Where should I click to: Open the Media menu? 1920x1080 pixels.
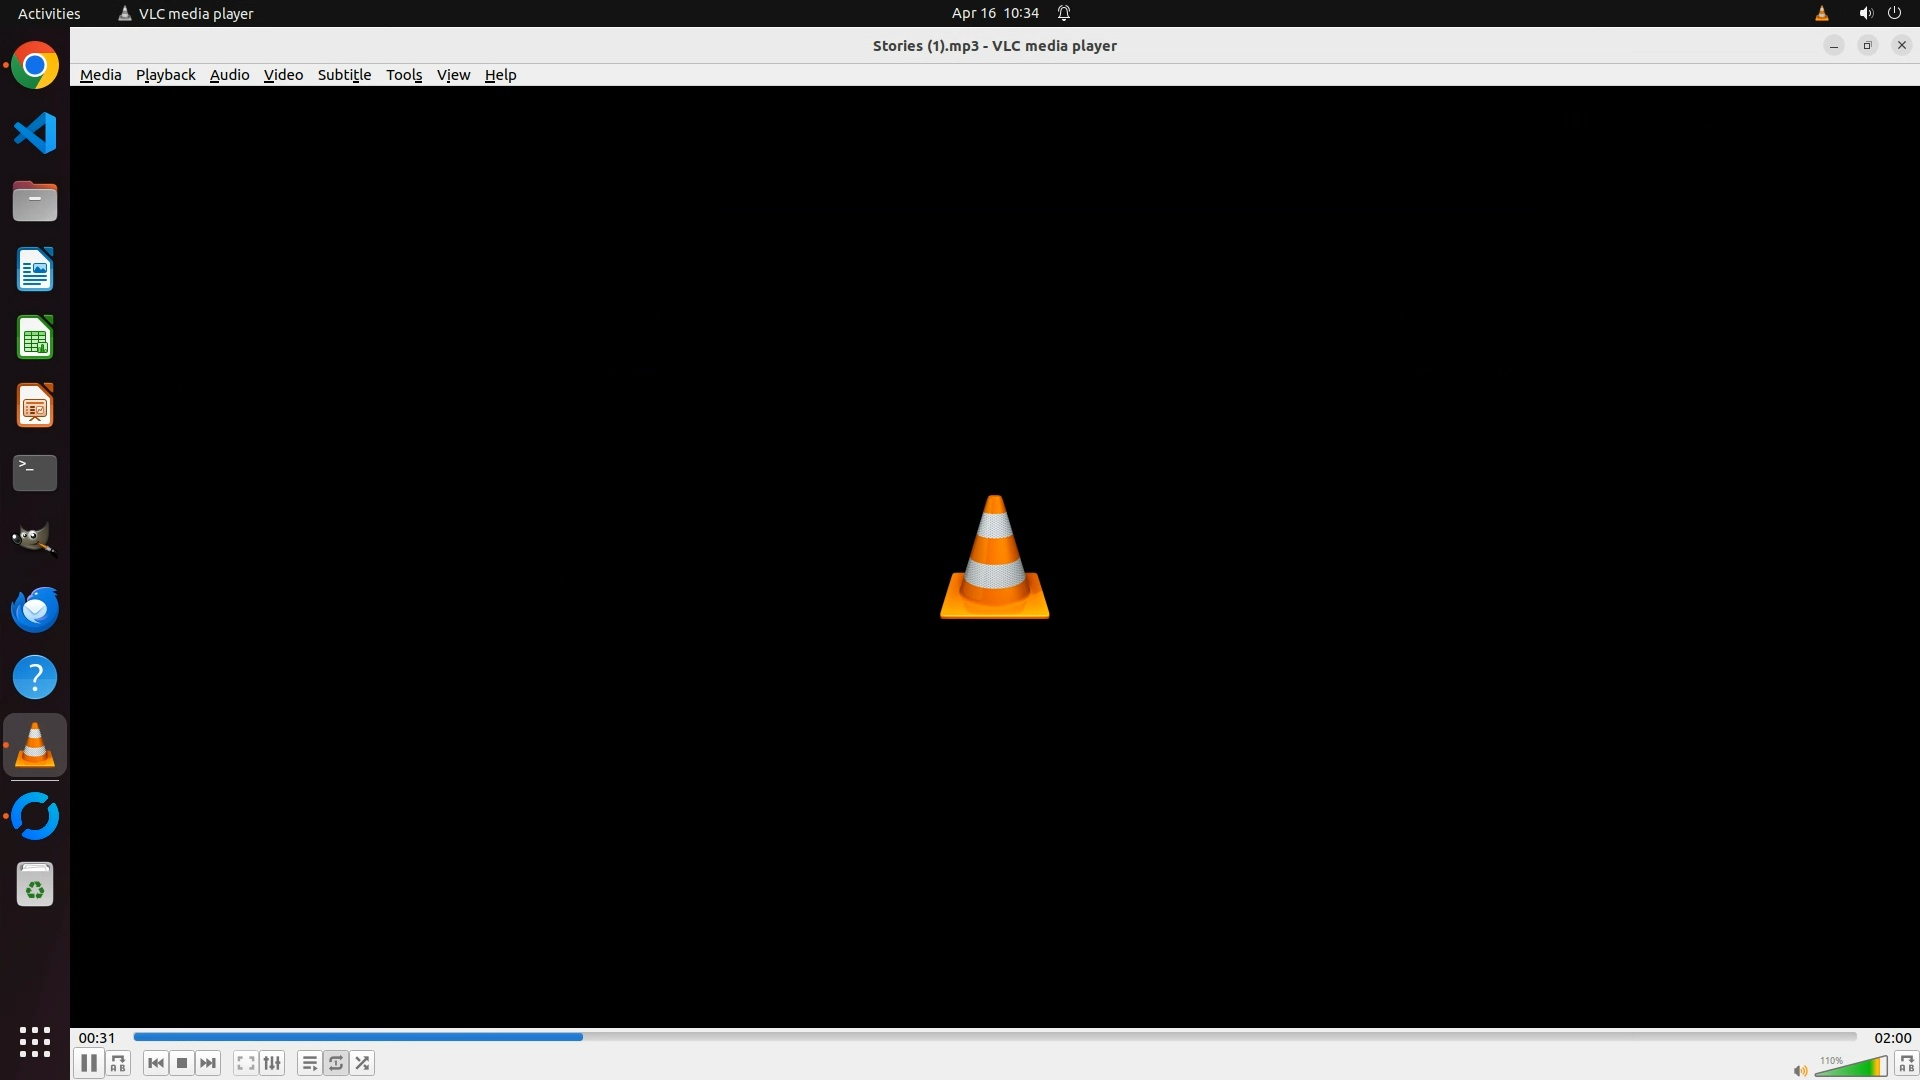100,75
